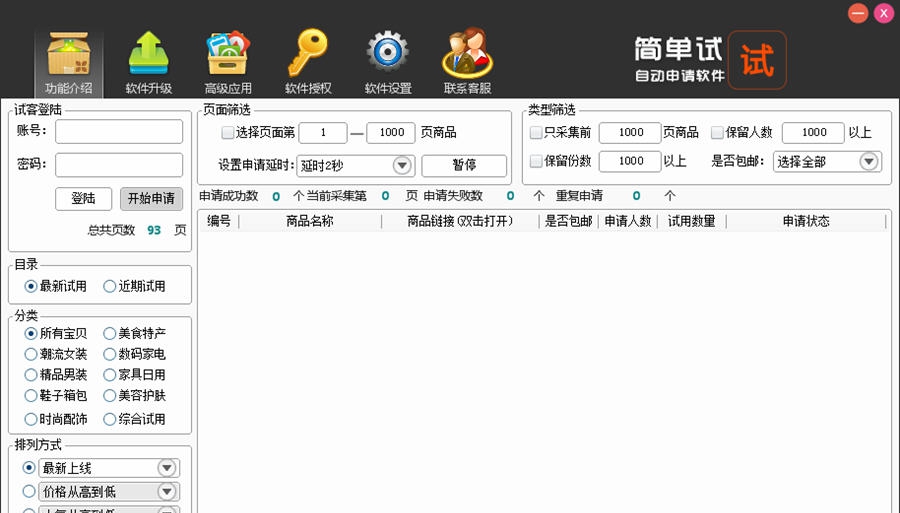Click the 编号 column header
This screenshot has width=900, height=513.
pyautogui.click(x=219, y=221)
